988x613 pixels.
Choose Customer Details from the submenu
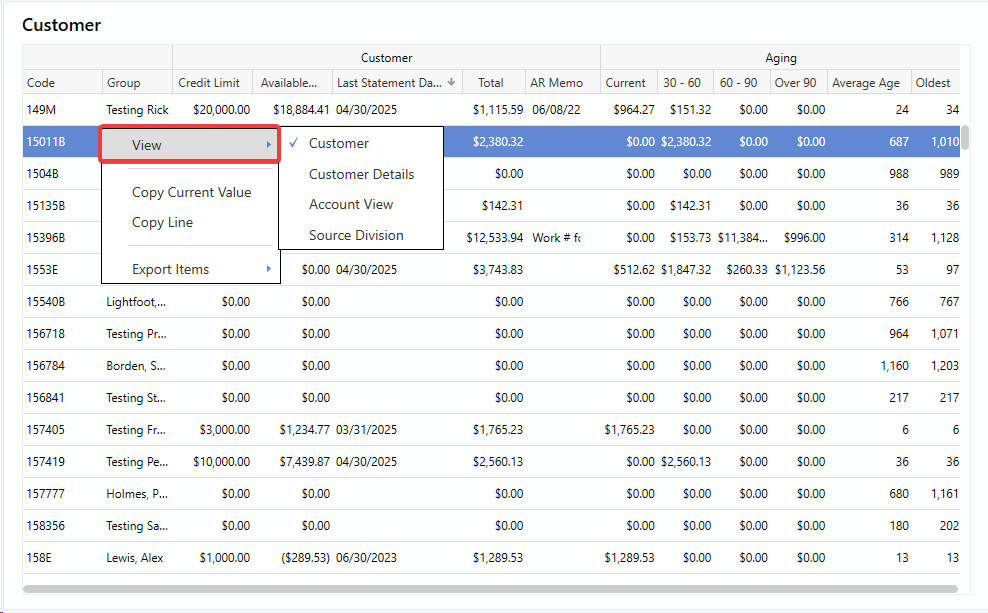point(361,174)
